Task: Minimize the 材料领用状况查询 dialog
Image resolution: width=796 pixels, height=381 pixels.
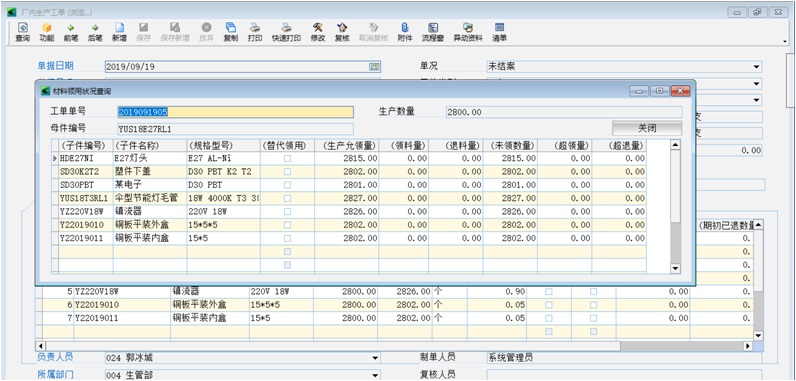Action: (639, 91)
